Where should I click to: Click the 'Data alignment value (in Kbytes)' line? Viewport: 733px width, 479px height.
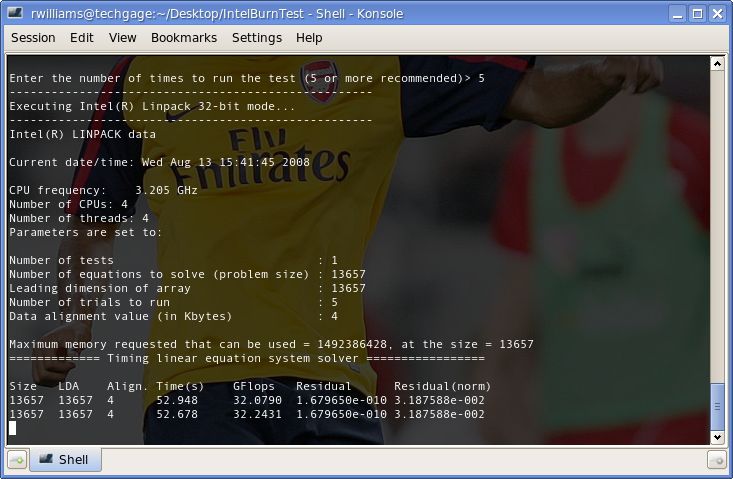click(173, 316)
